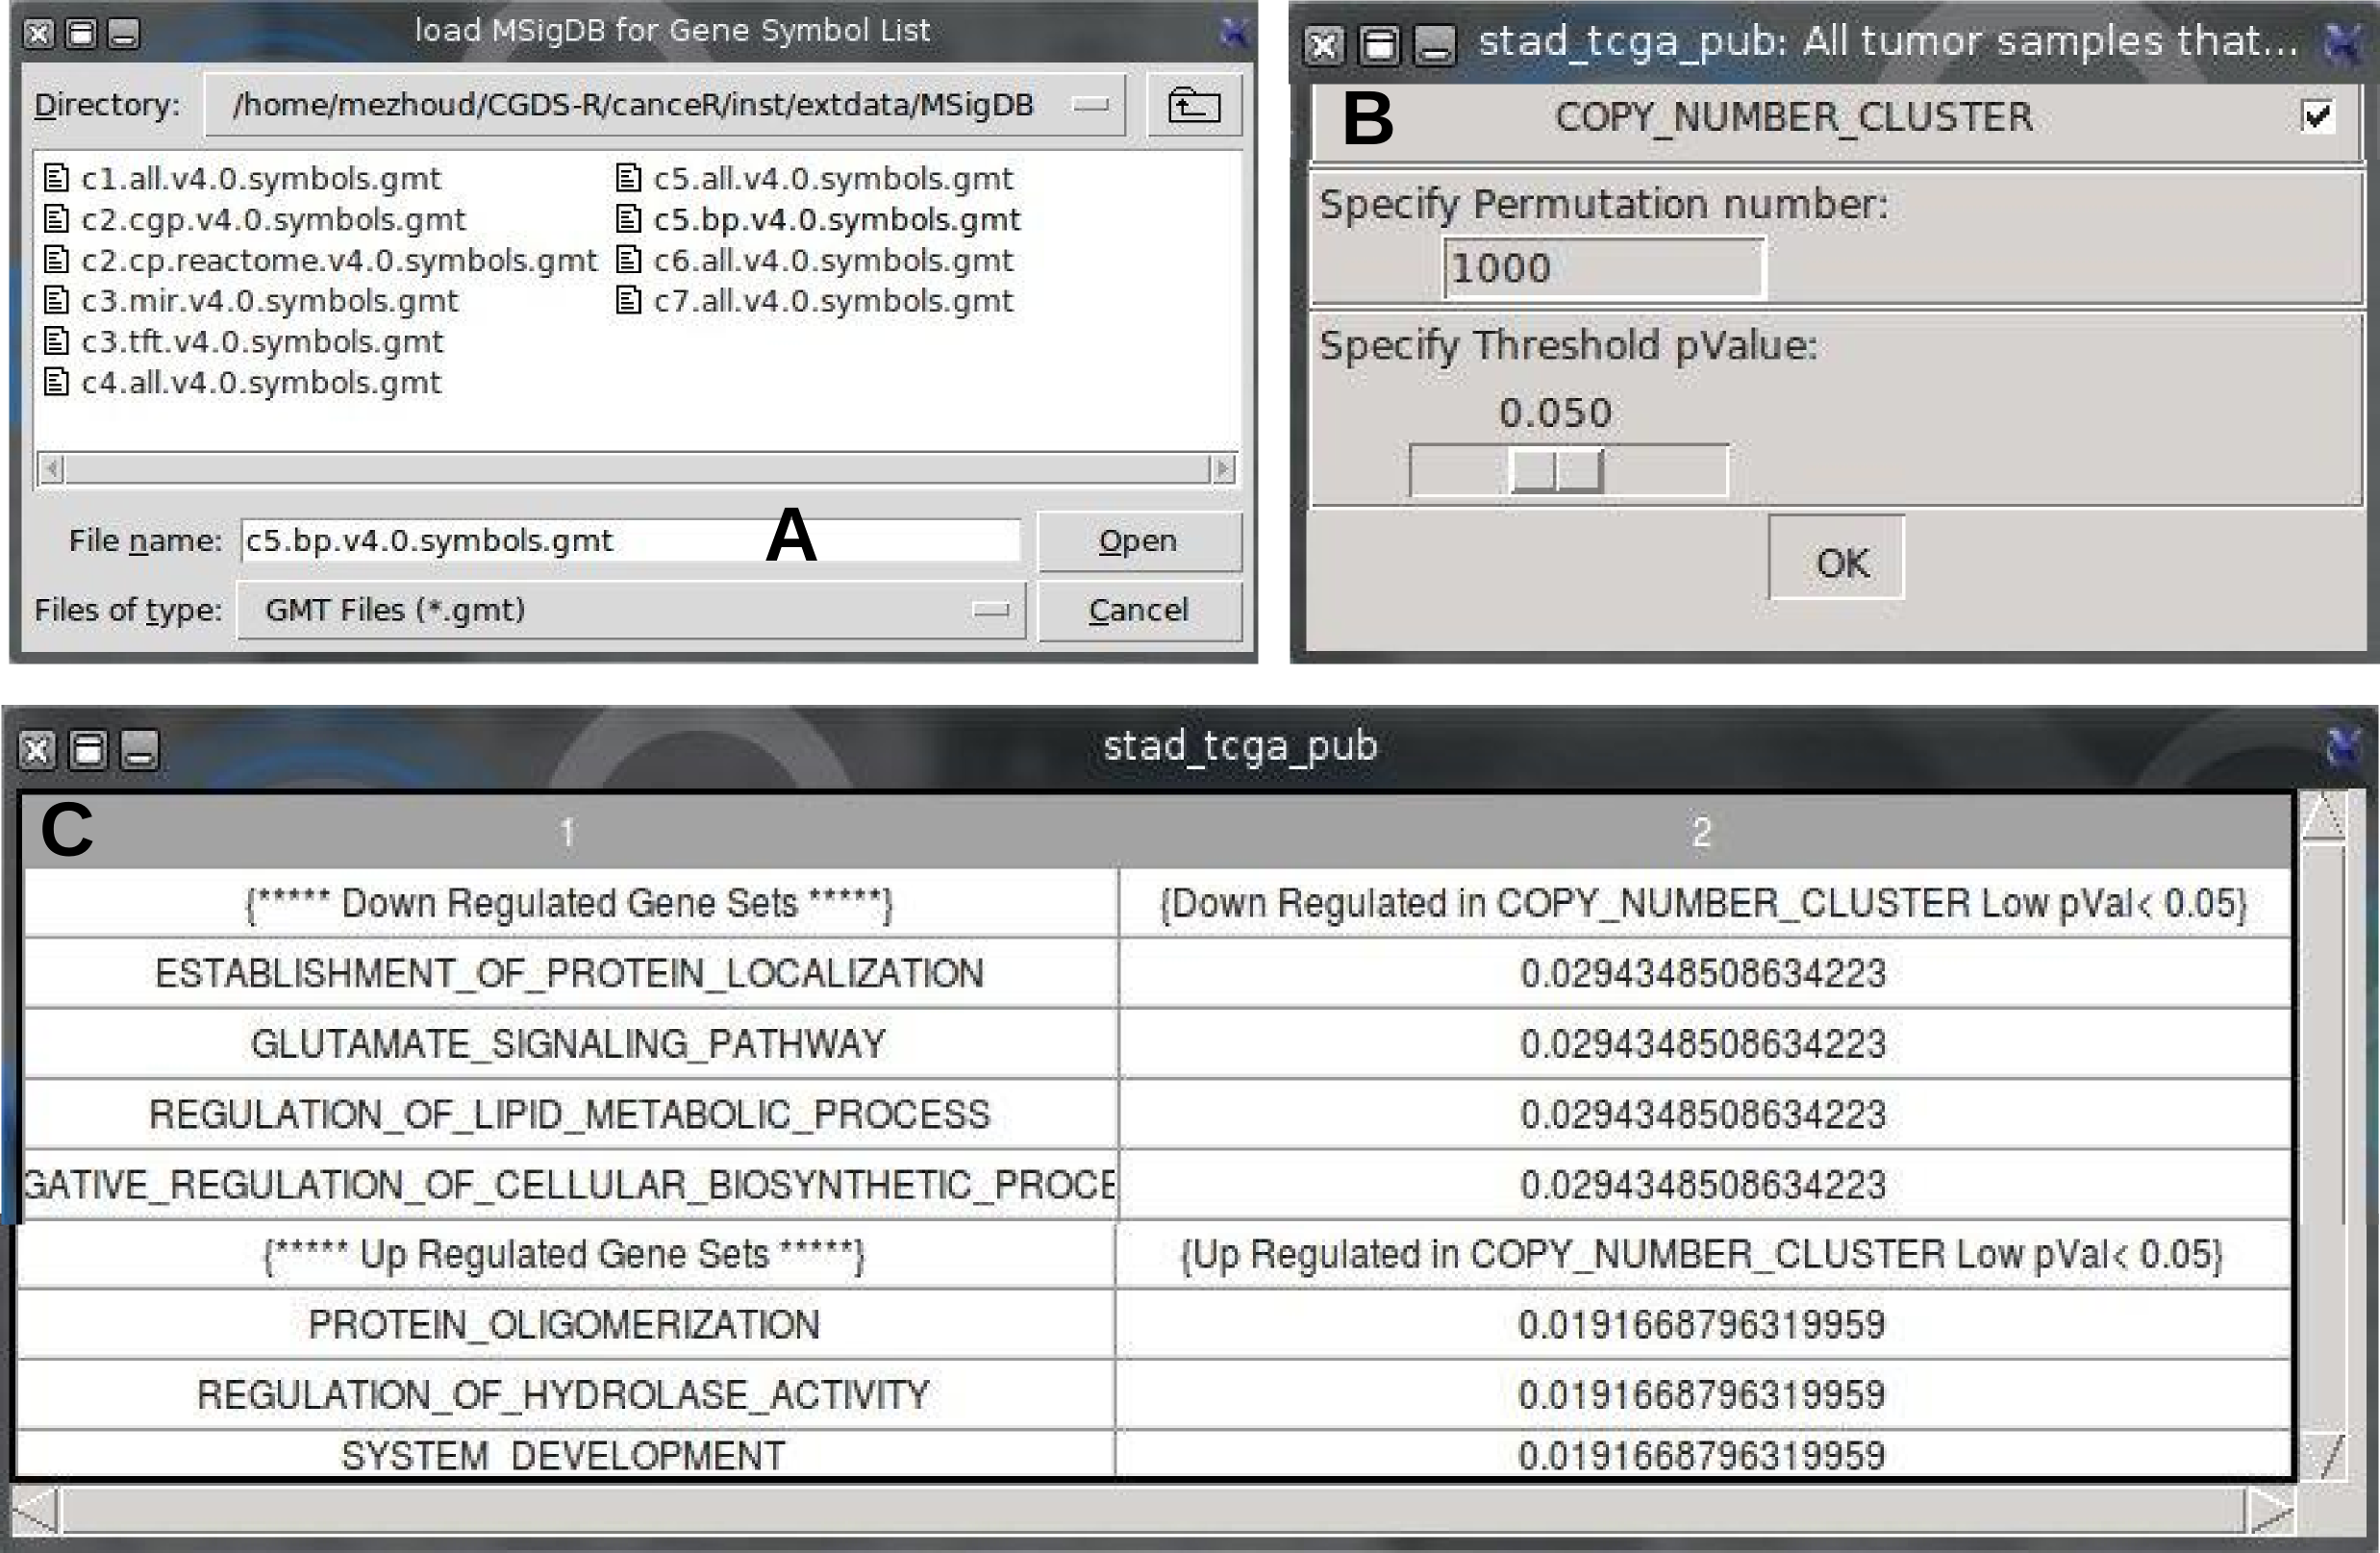The width and height of the screenshot is (2380, 1553).
Task: Select c1.all.v4.0.symbols.gmt file icon
Action: 57,178
